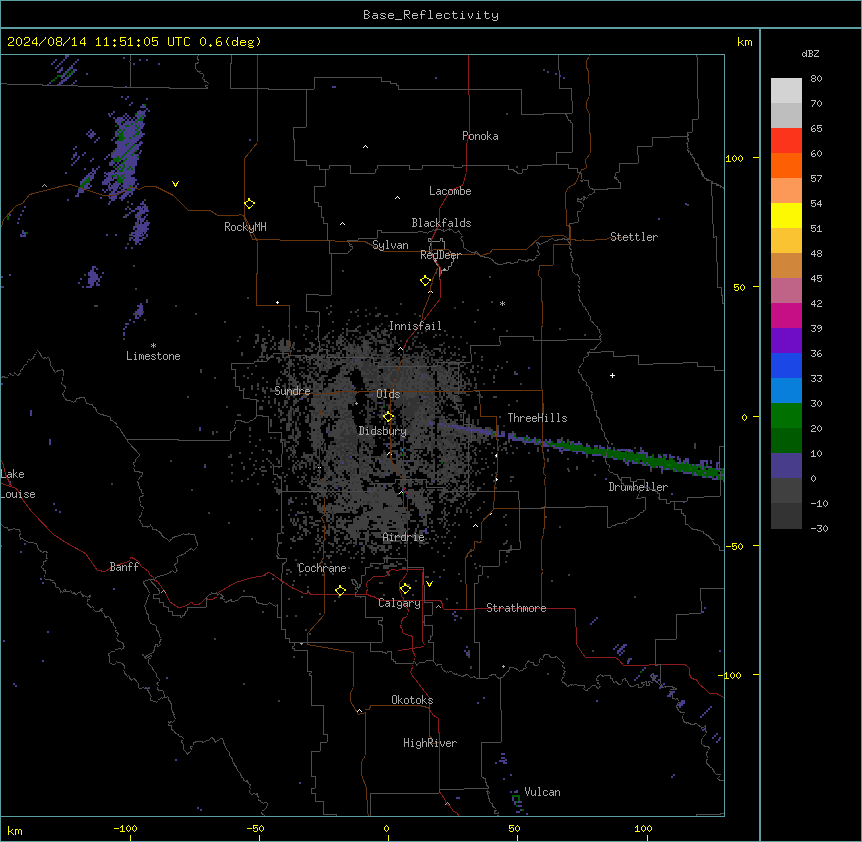This screenshot has width=862, height=842.
Task: Click the Stettler label
Action: point(634,237)
